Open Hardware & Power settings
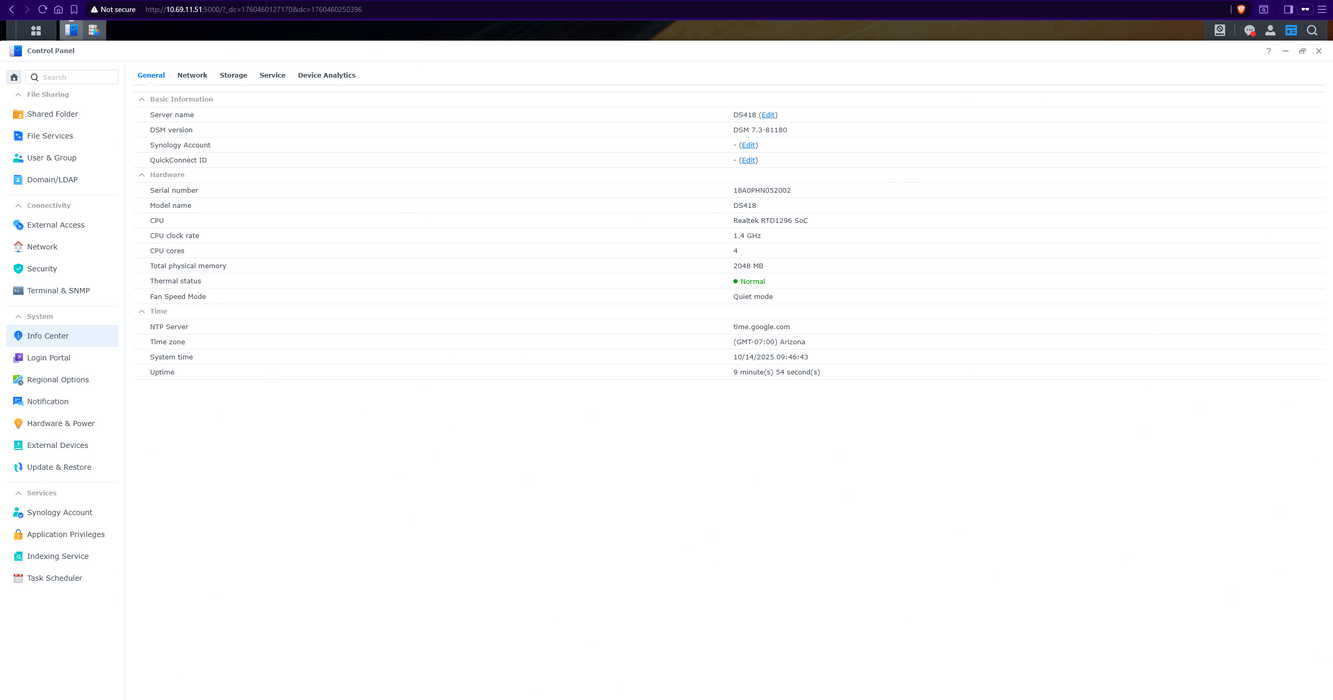Screen dimensions: 1333x700 [x=60, y=424]
